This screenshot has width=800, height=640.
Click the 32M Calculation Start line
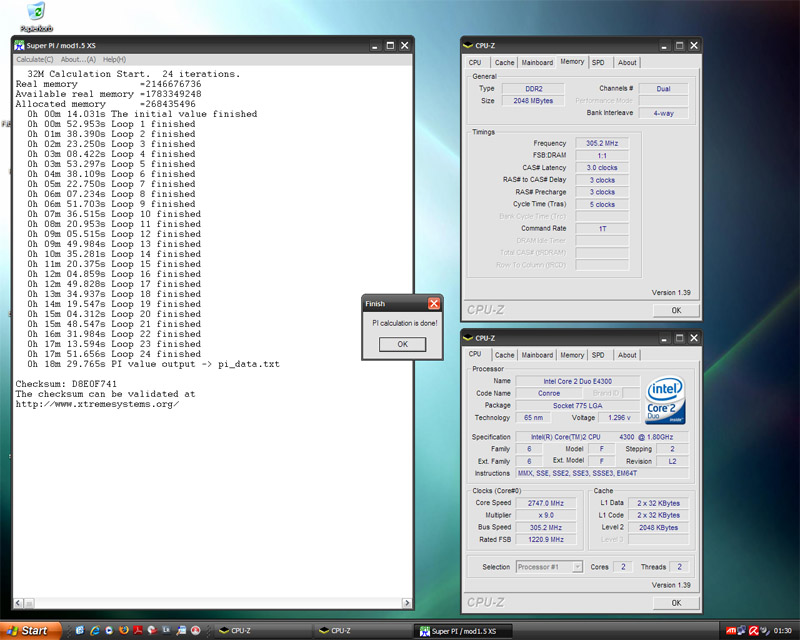coord(133,74)
